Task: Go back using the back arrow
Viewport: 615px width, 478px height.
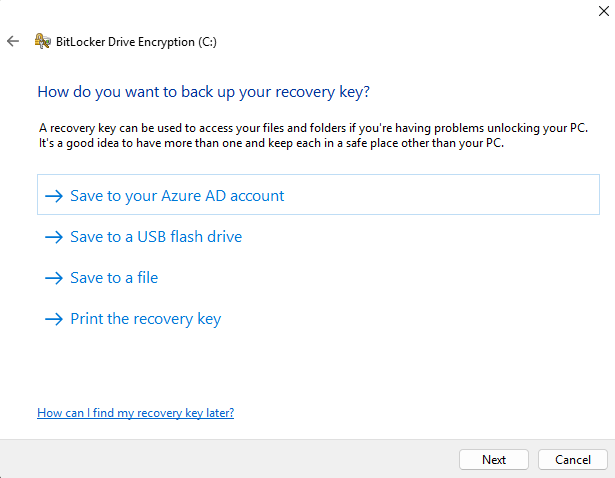Action: (x=13, y=41)
